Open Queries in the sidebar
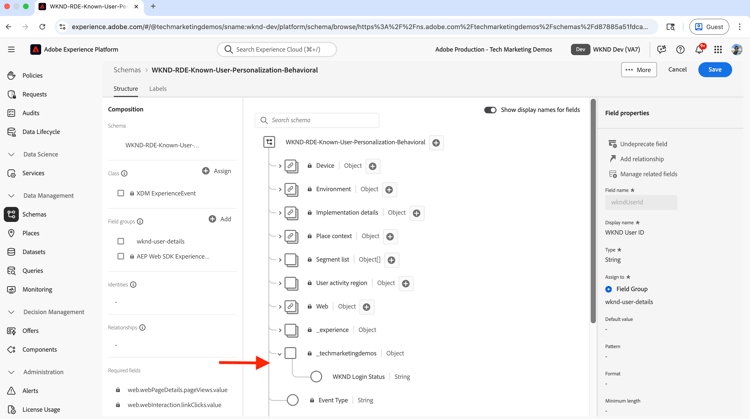 point(33,271)
